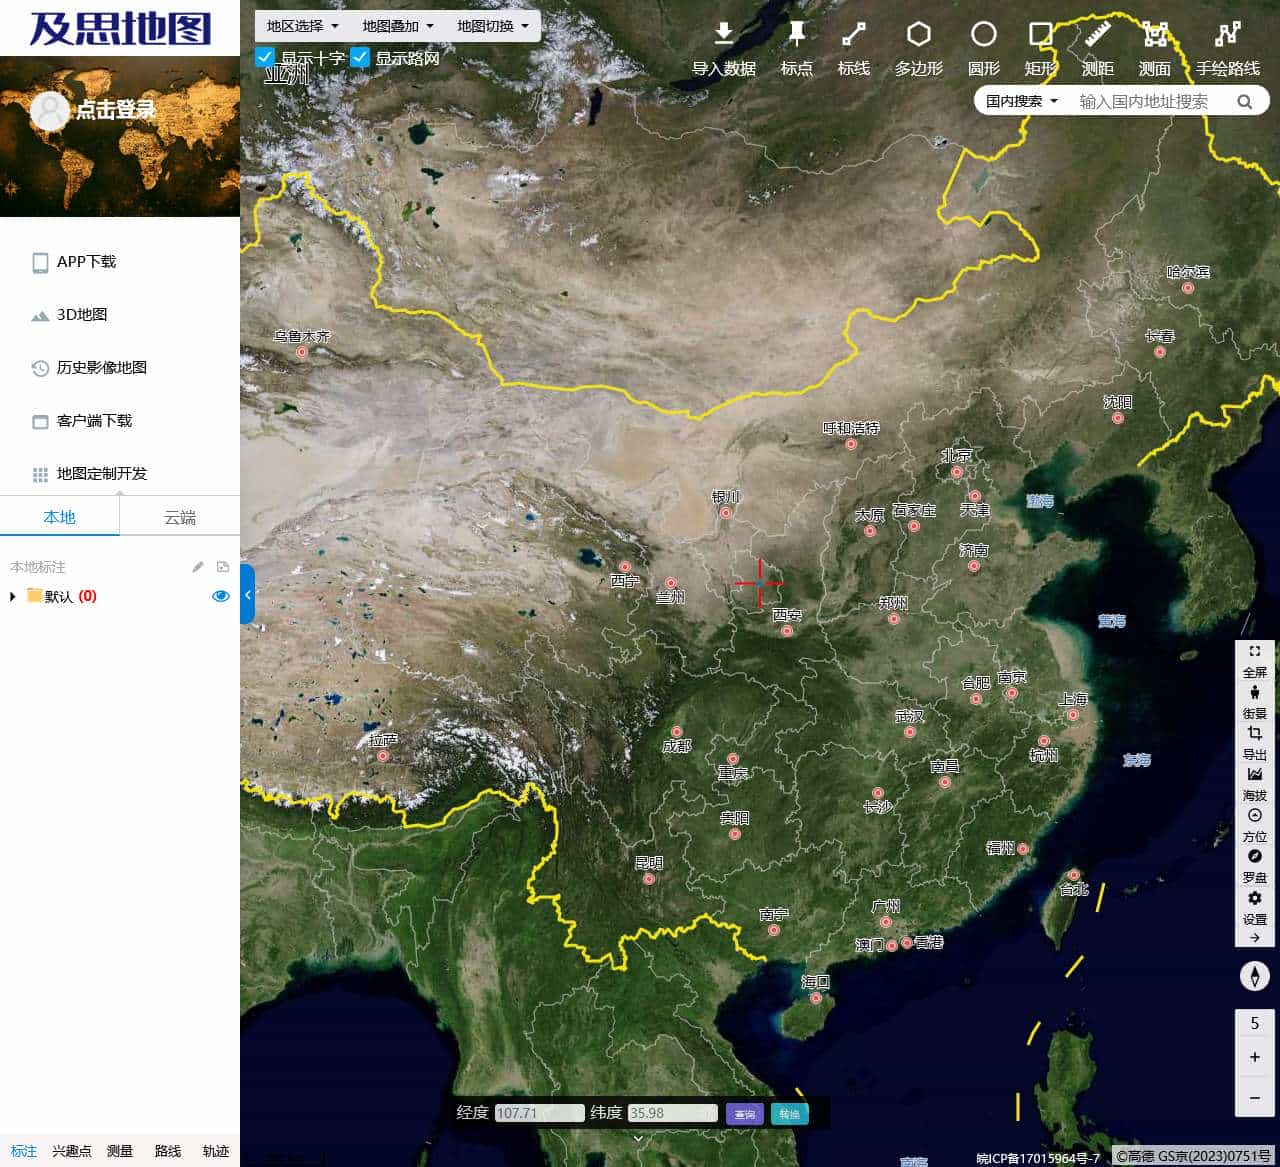Select the 多边形 polygon tool

click(x=917, y=47)
